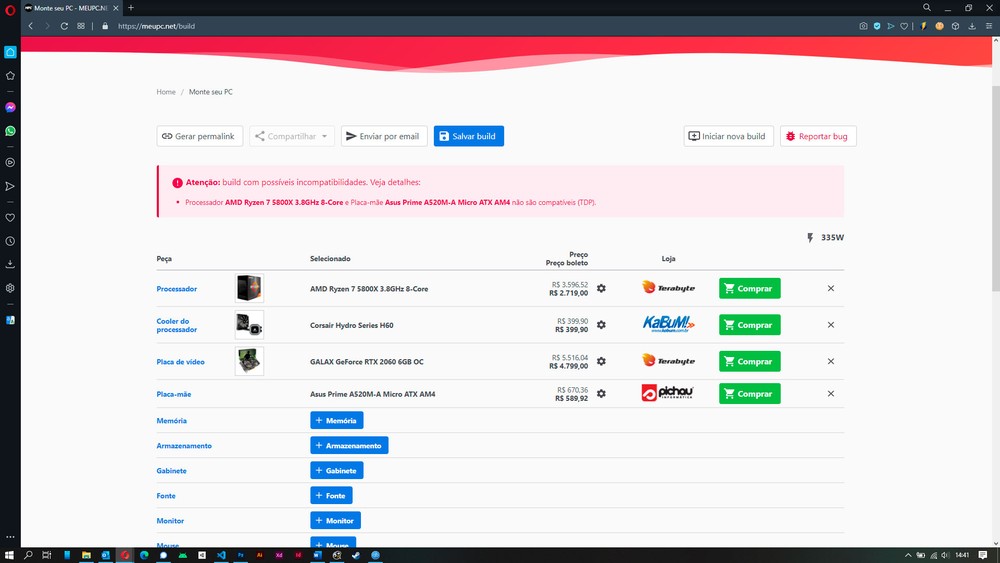The image size is (1000, 563).
Task: Open the sidebar bookmarks heart icon
Action: (10, 217)
